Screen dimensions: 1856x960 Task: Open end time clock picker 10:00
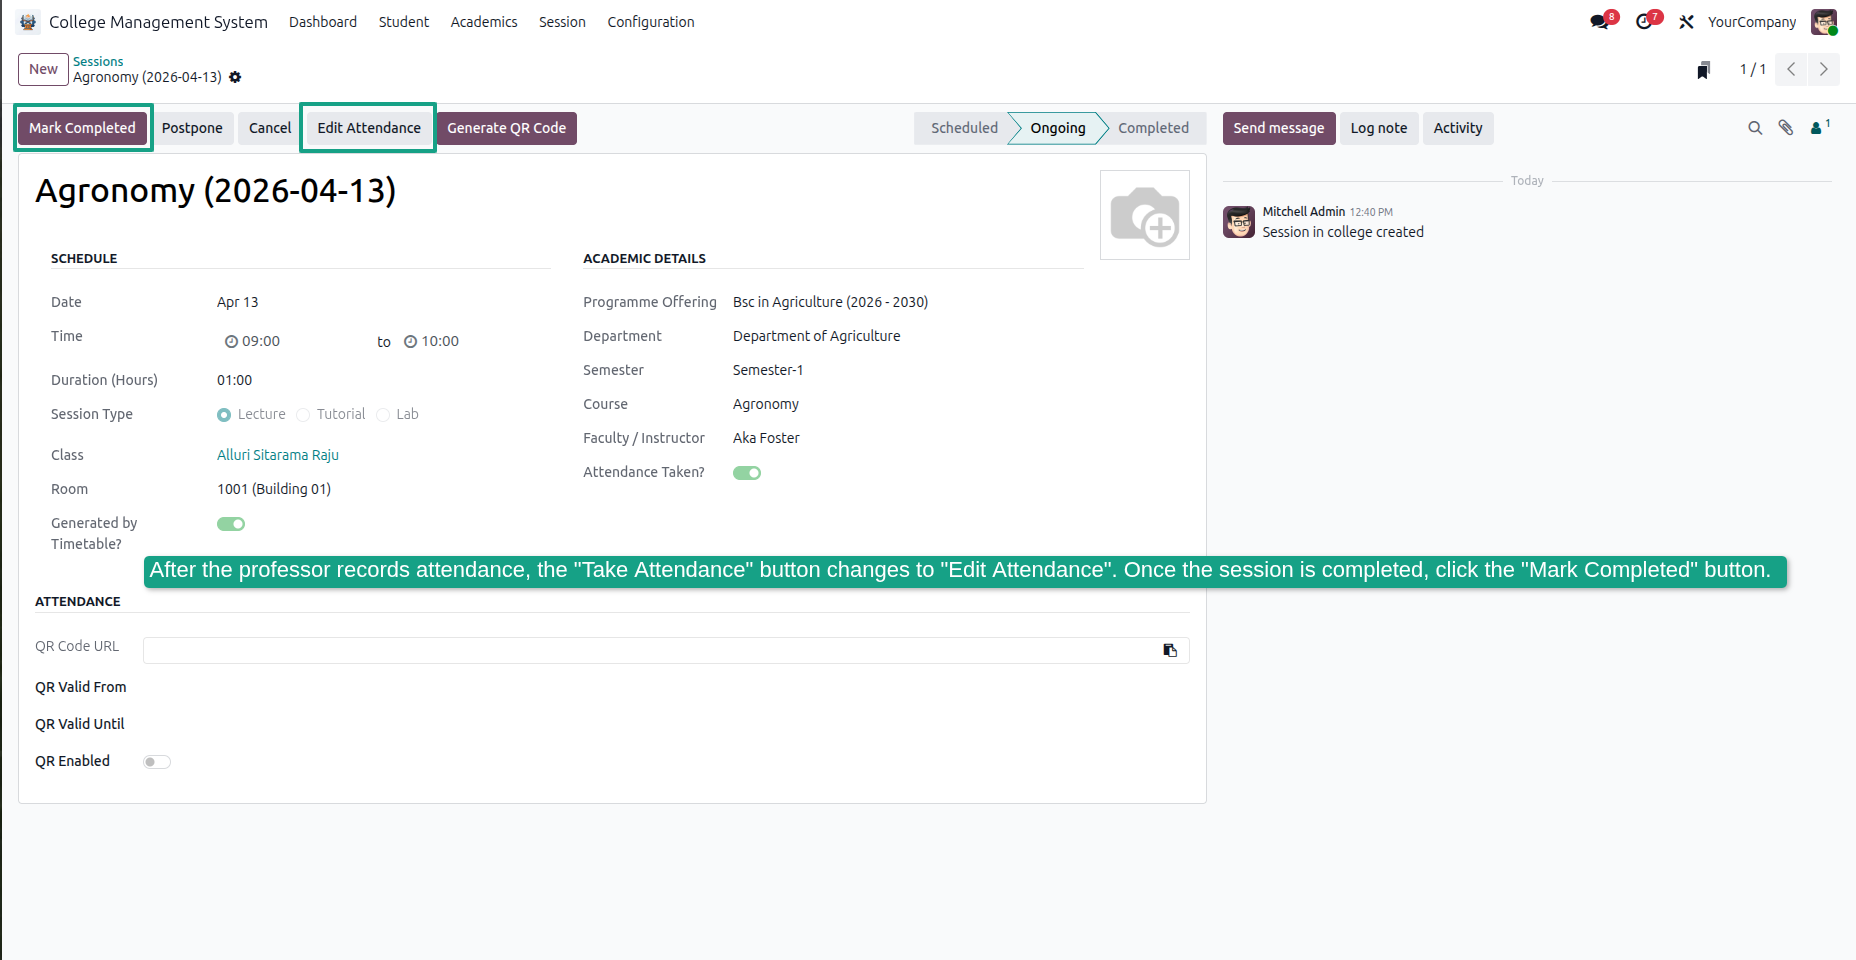(x=410, y=342)
